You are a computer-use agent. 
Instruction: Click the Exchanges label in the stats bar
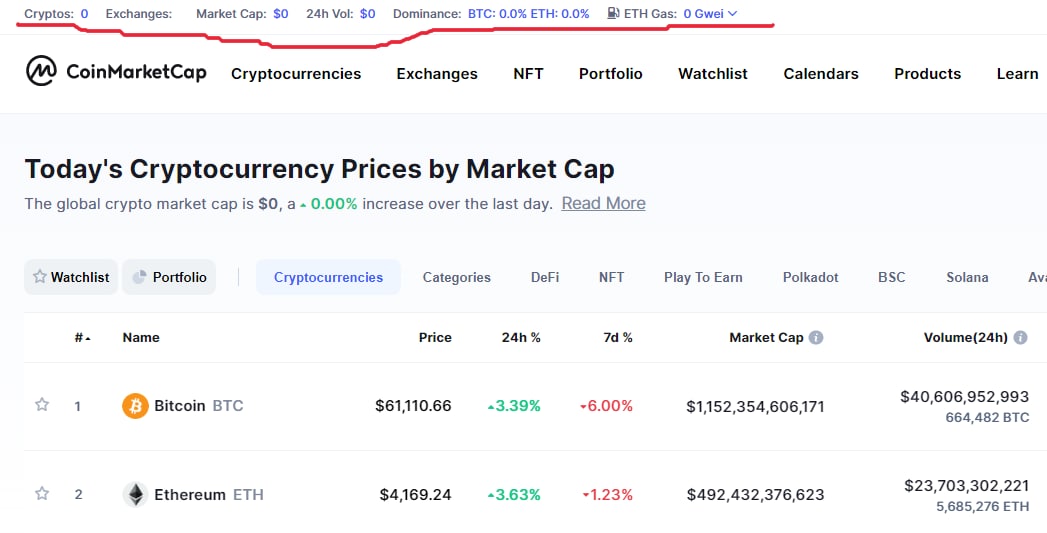tap(138, 13)
